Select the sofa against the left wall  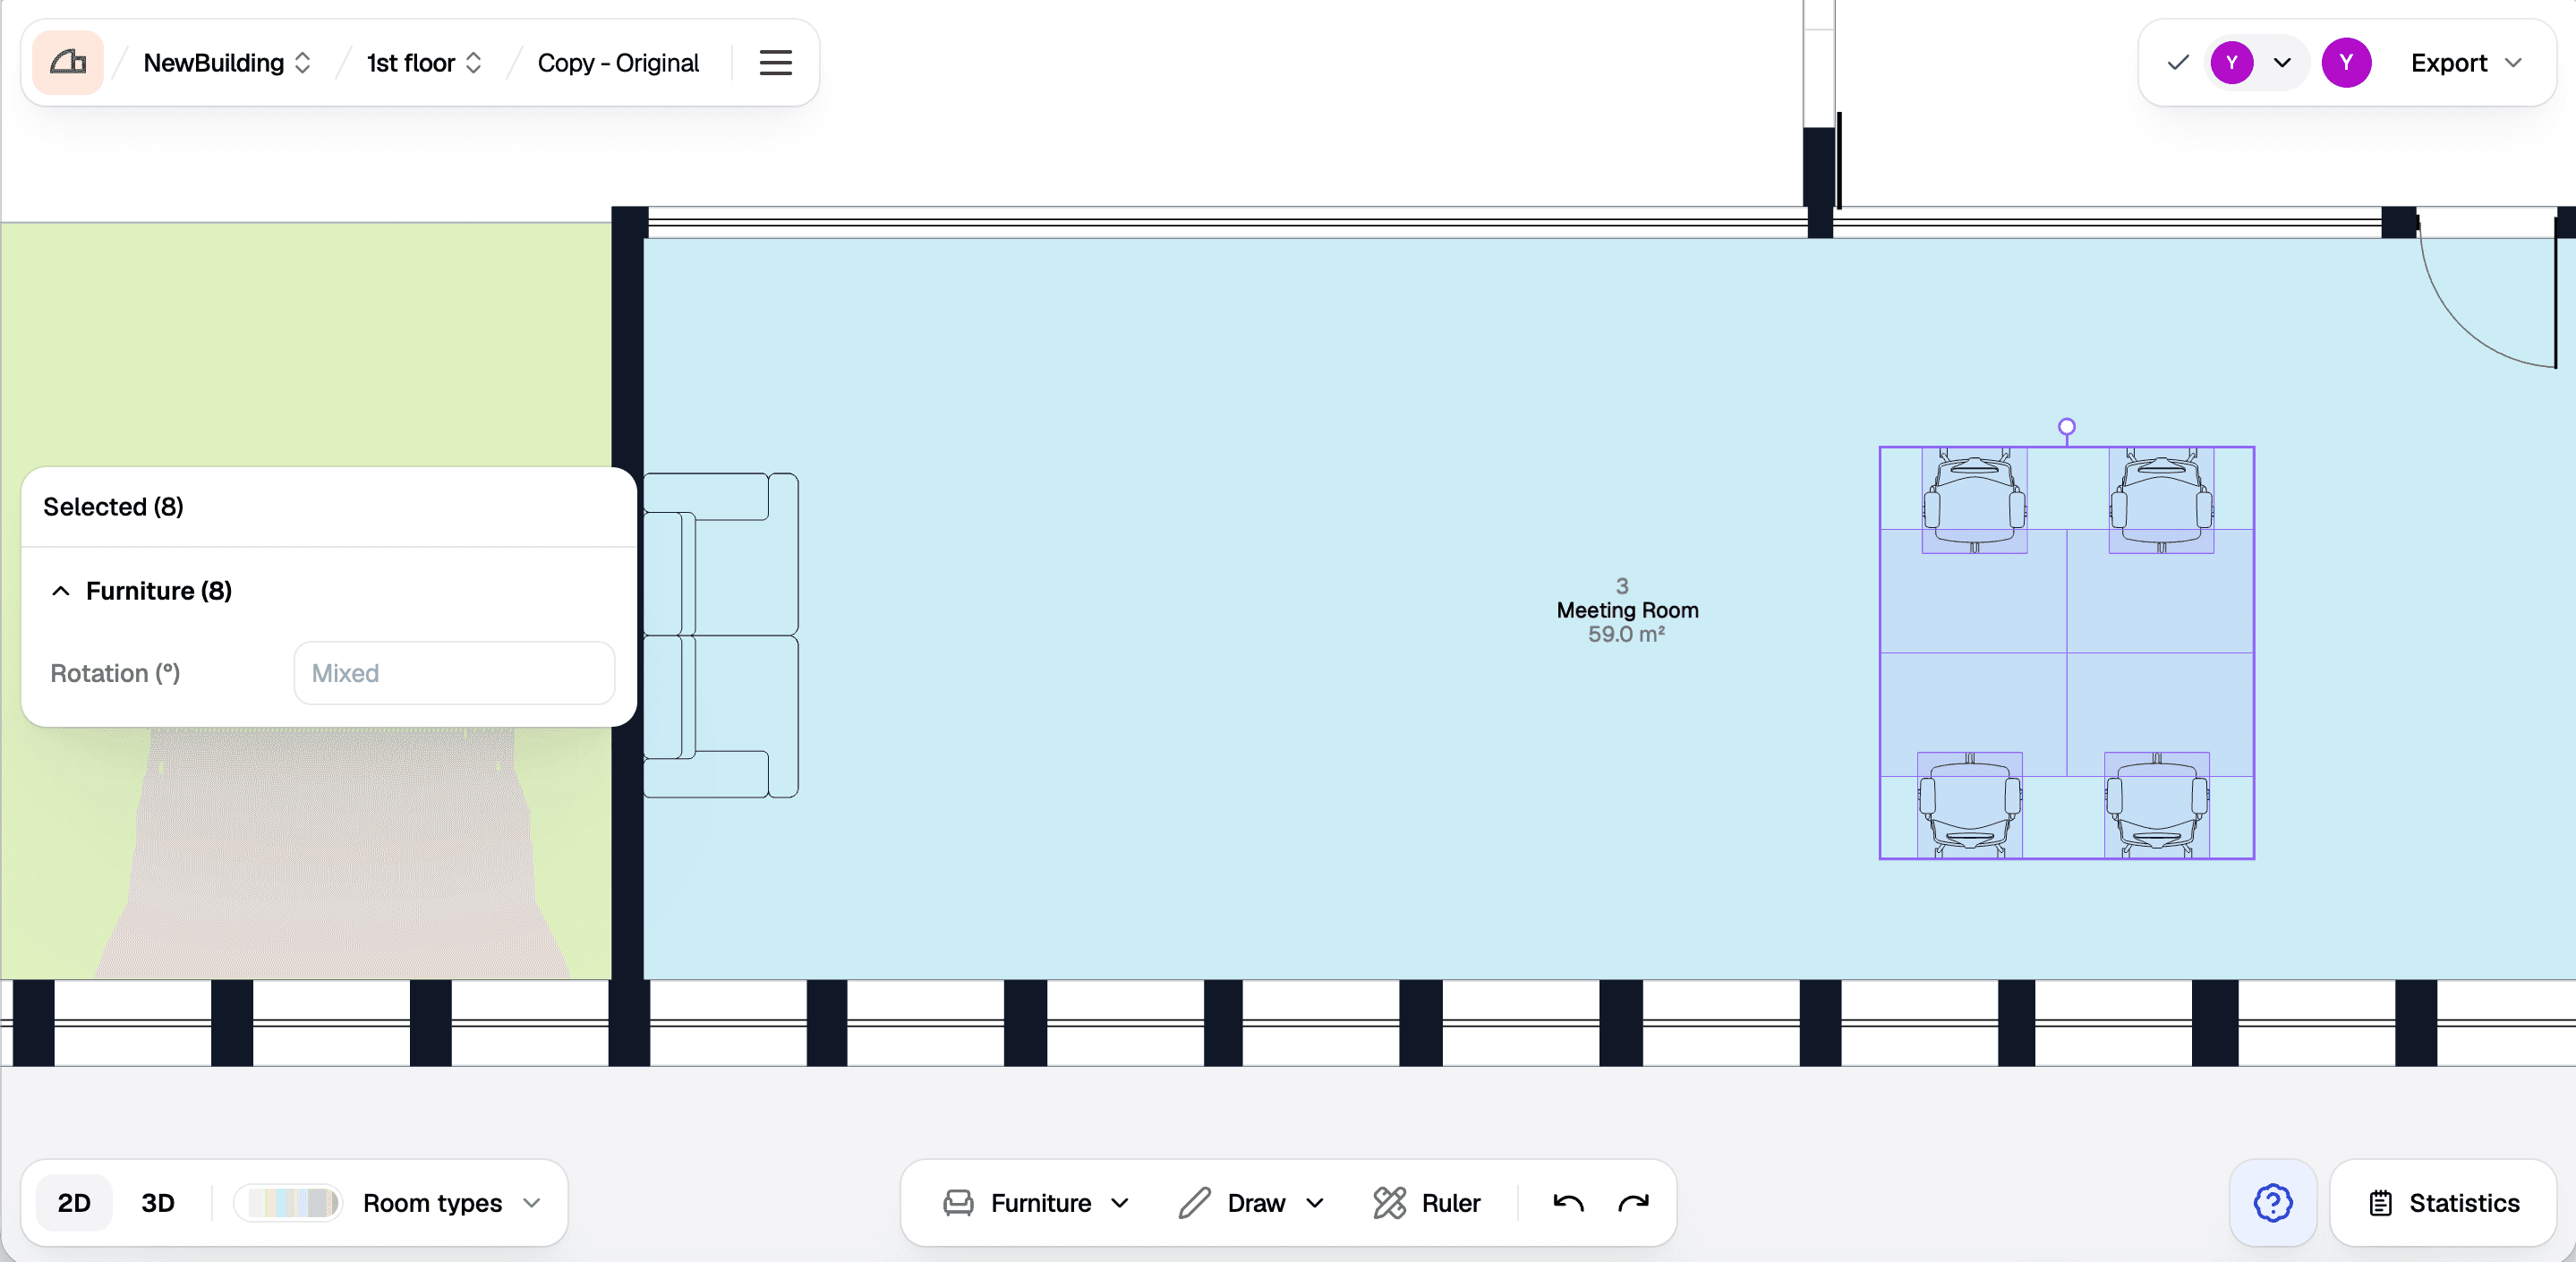pos(720,635)
